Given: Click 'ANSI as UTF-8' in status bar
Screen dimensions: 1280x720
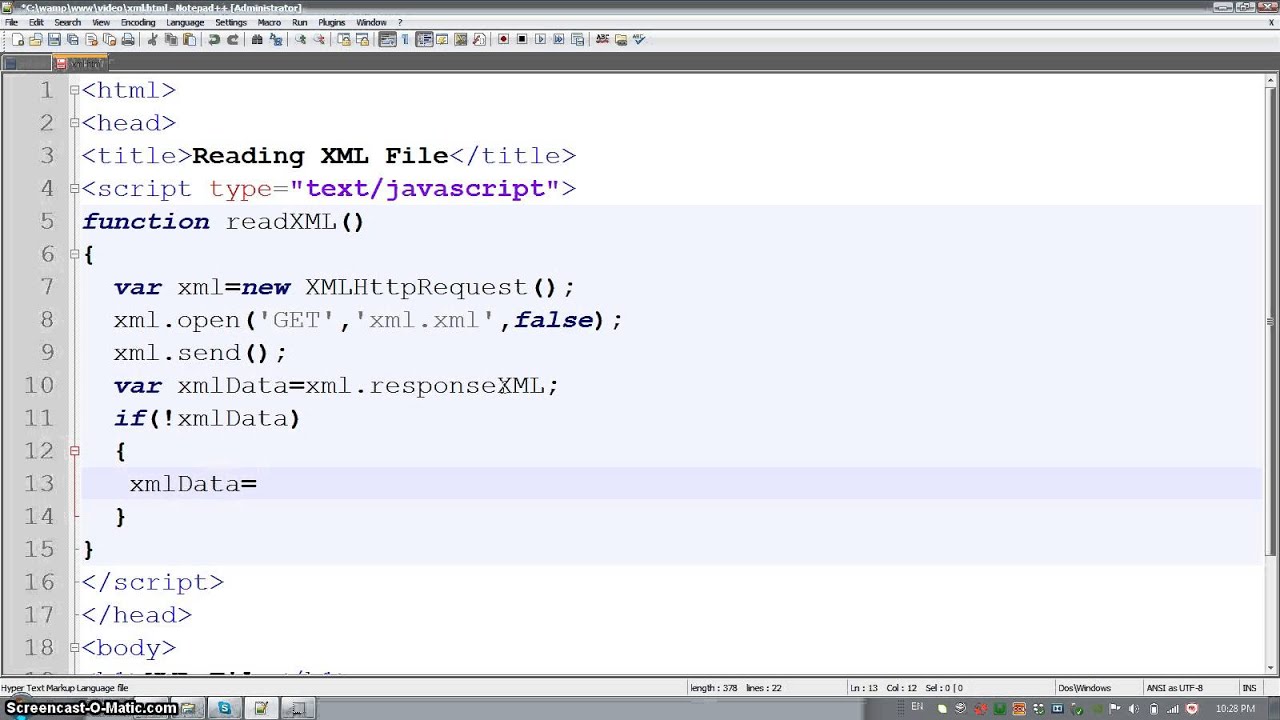Looking at the screenshot, I should [1175, 688].
